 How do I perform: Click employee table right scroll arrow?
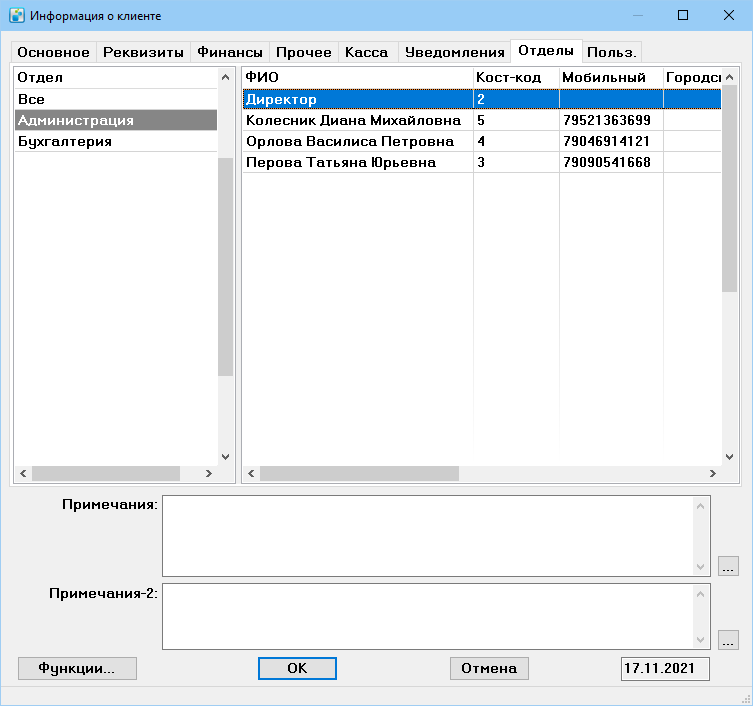click(713, 473)
